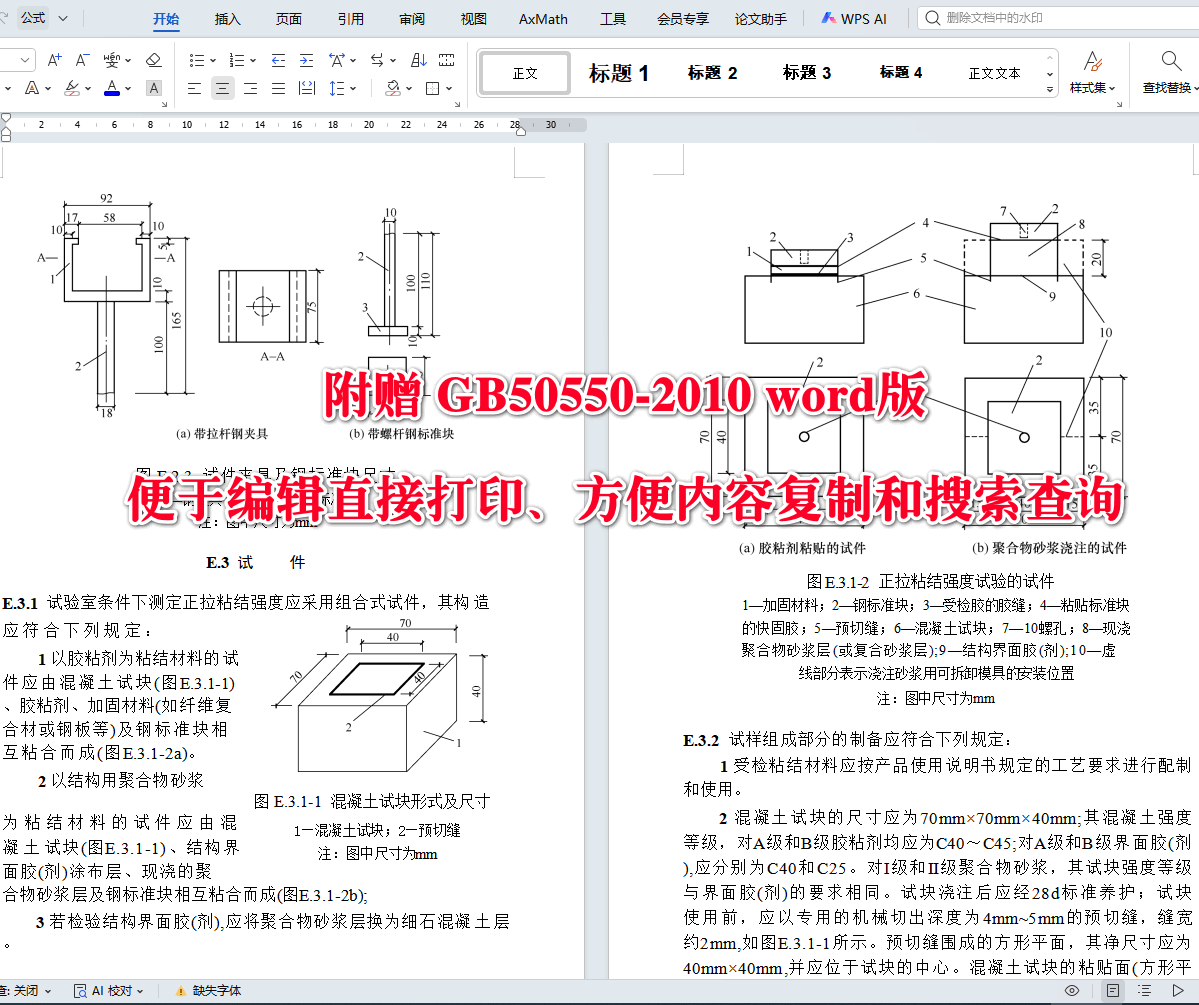This screenshot has height=1005, width=1199.
Task: Apply text highlight color
Action: (72, 89)
